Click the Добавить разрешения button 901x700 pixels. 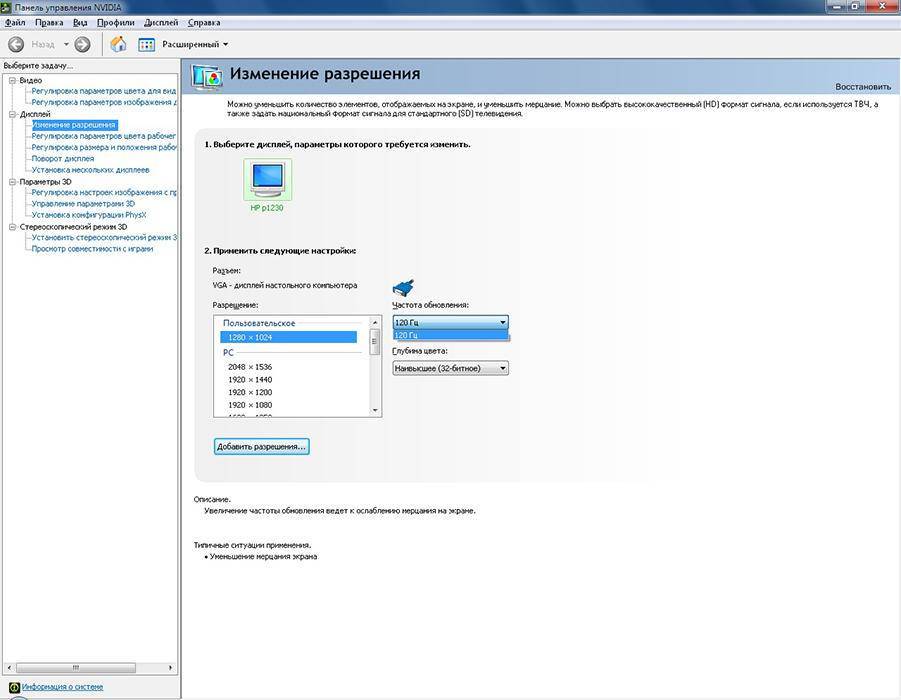(x=261, y=446)
